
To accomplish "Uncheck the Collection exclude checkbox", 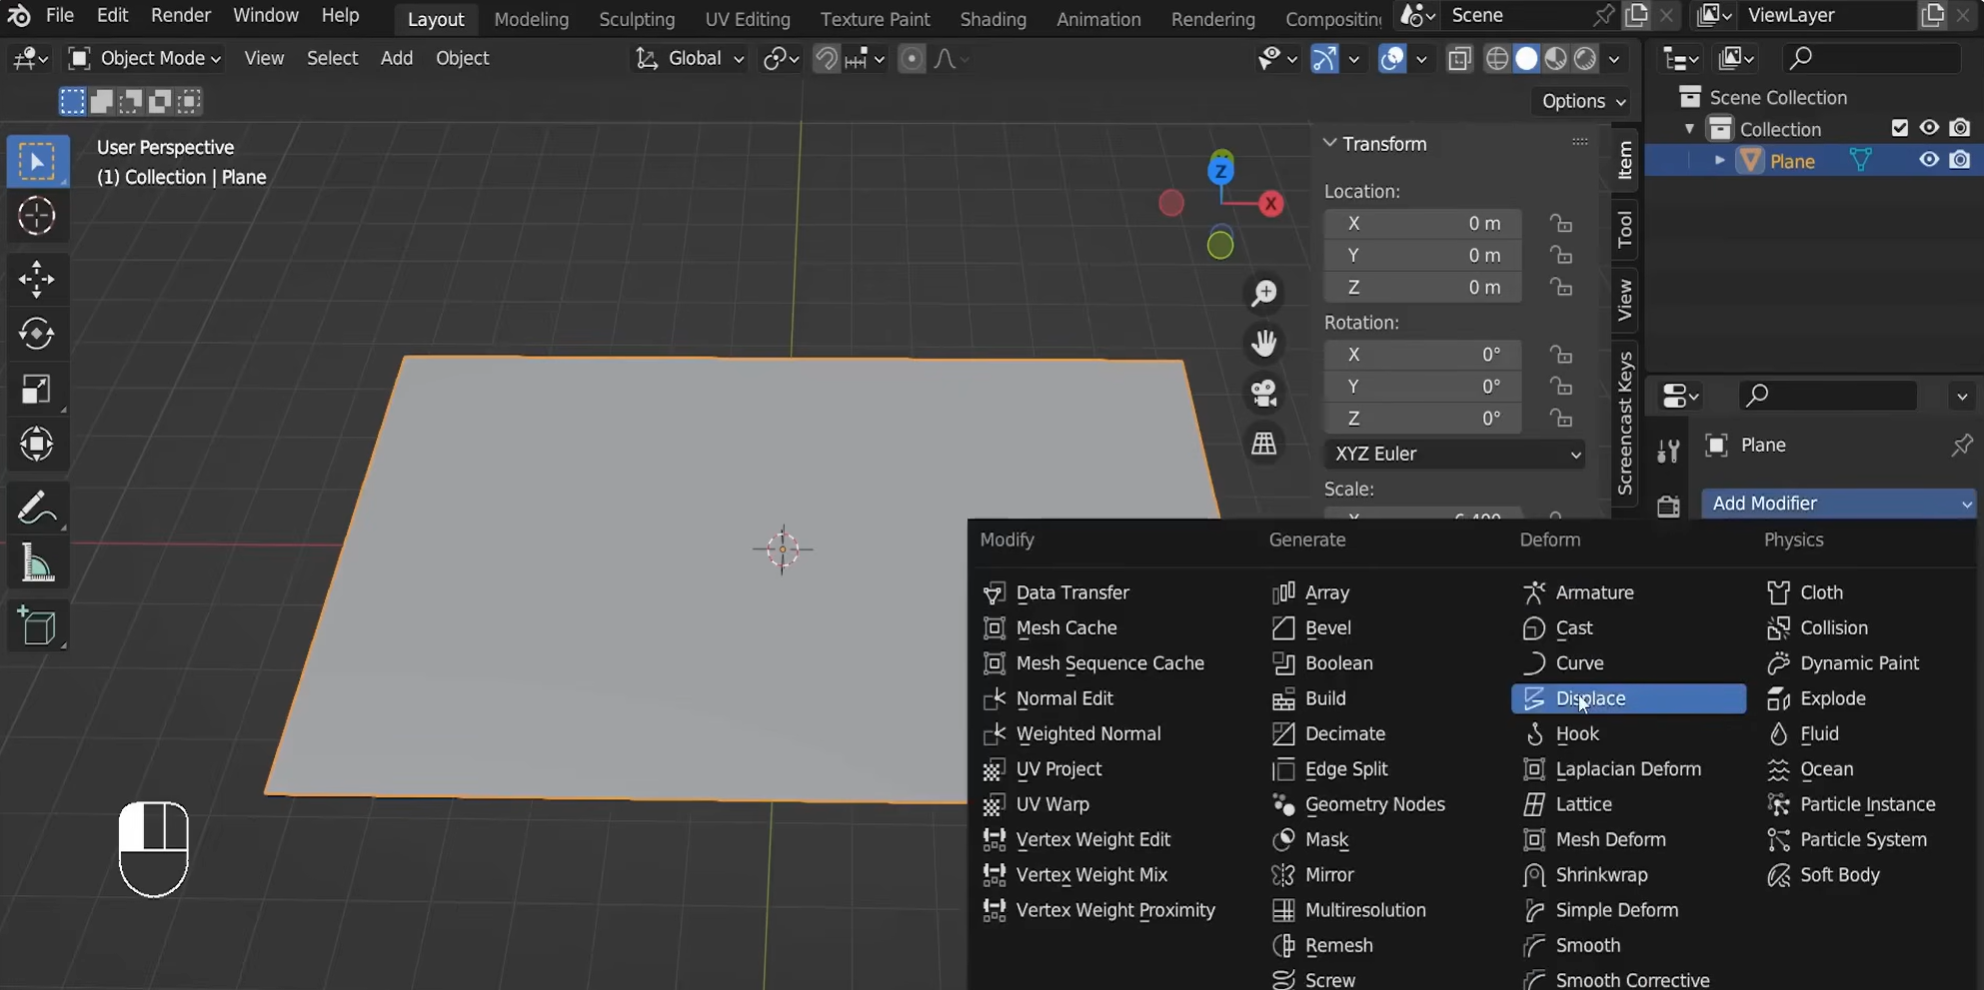I will tap(1899, 128).
